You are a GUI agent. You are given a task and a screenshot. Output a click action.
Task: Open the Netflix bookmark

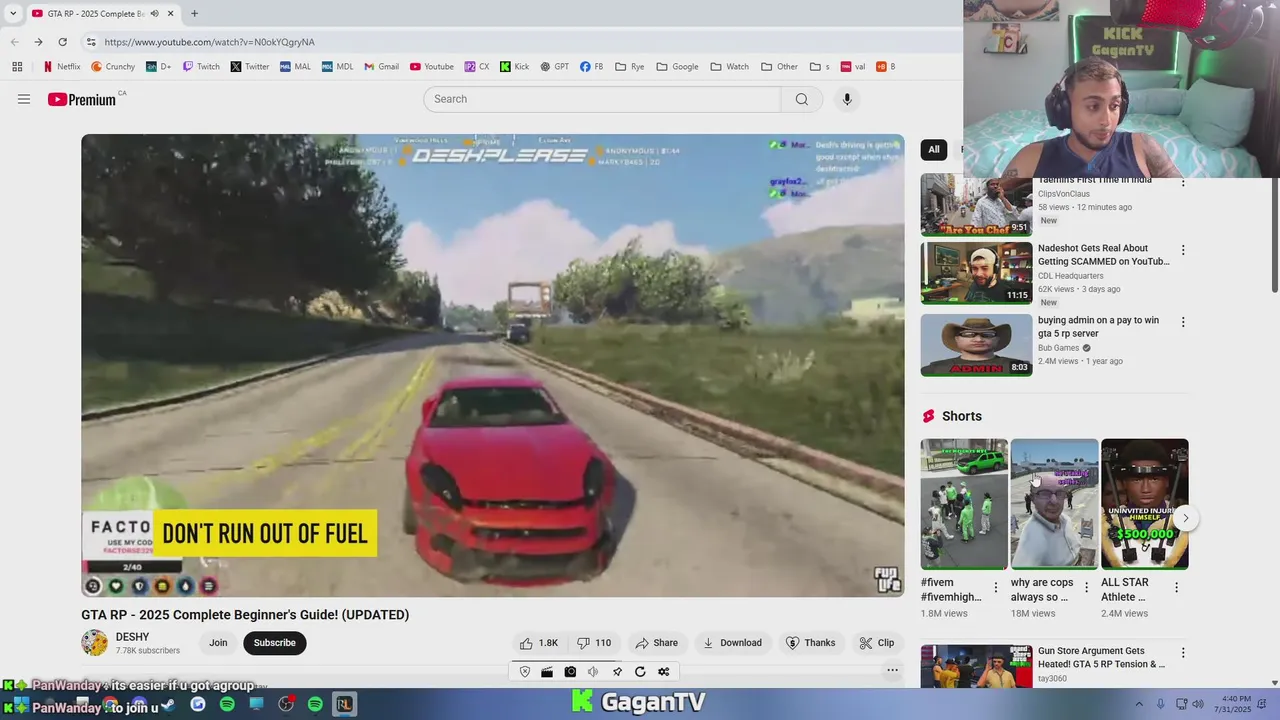pyautogui.click(x=61, y=67)
